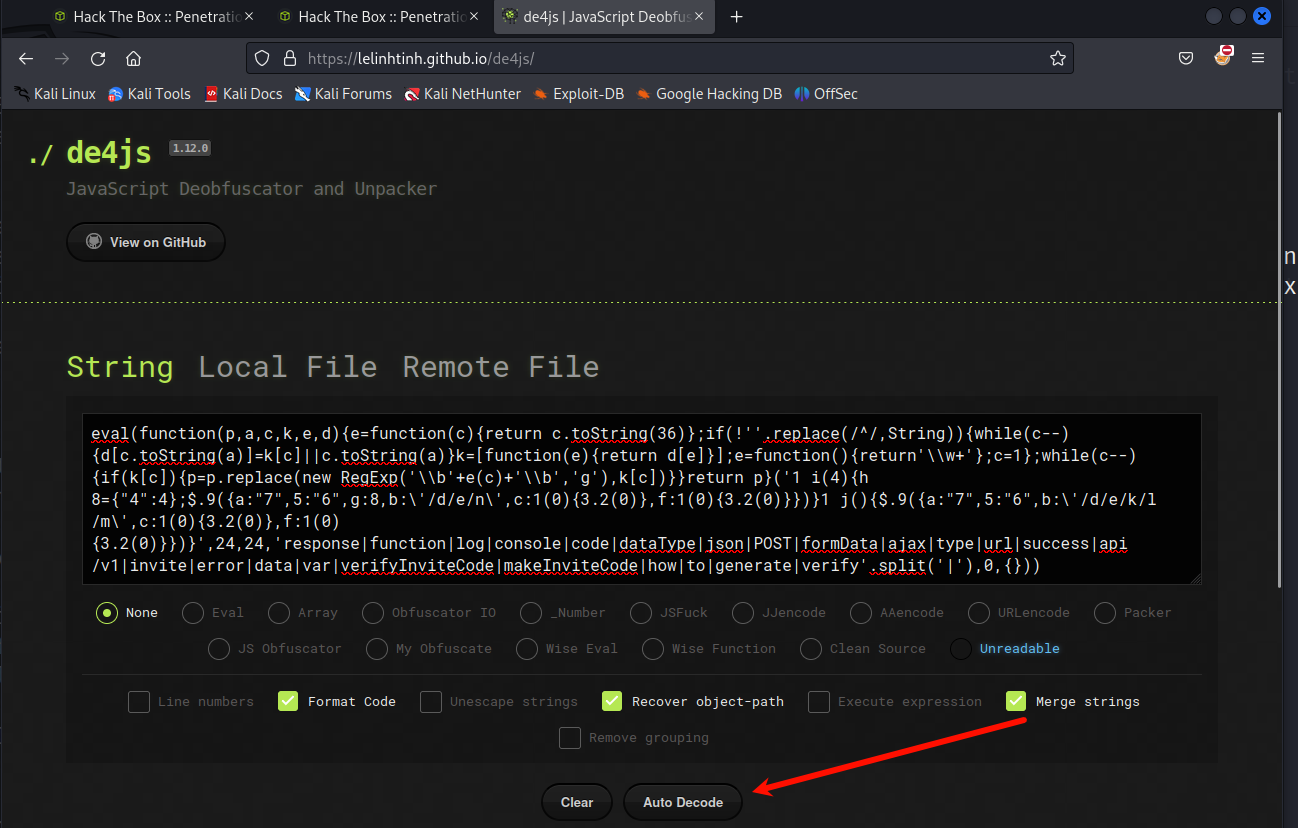
Task: Toggle the Merge strings checkbox
Action: click(1017, 701)
